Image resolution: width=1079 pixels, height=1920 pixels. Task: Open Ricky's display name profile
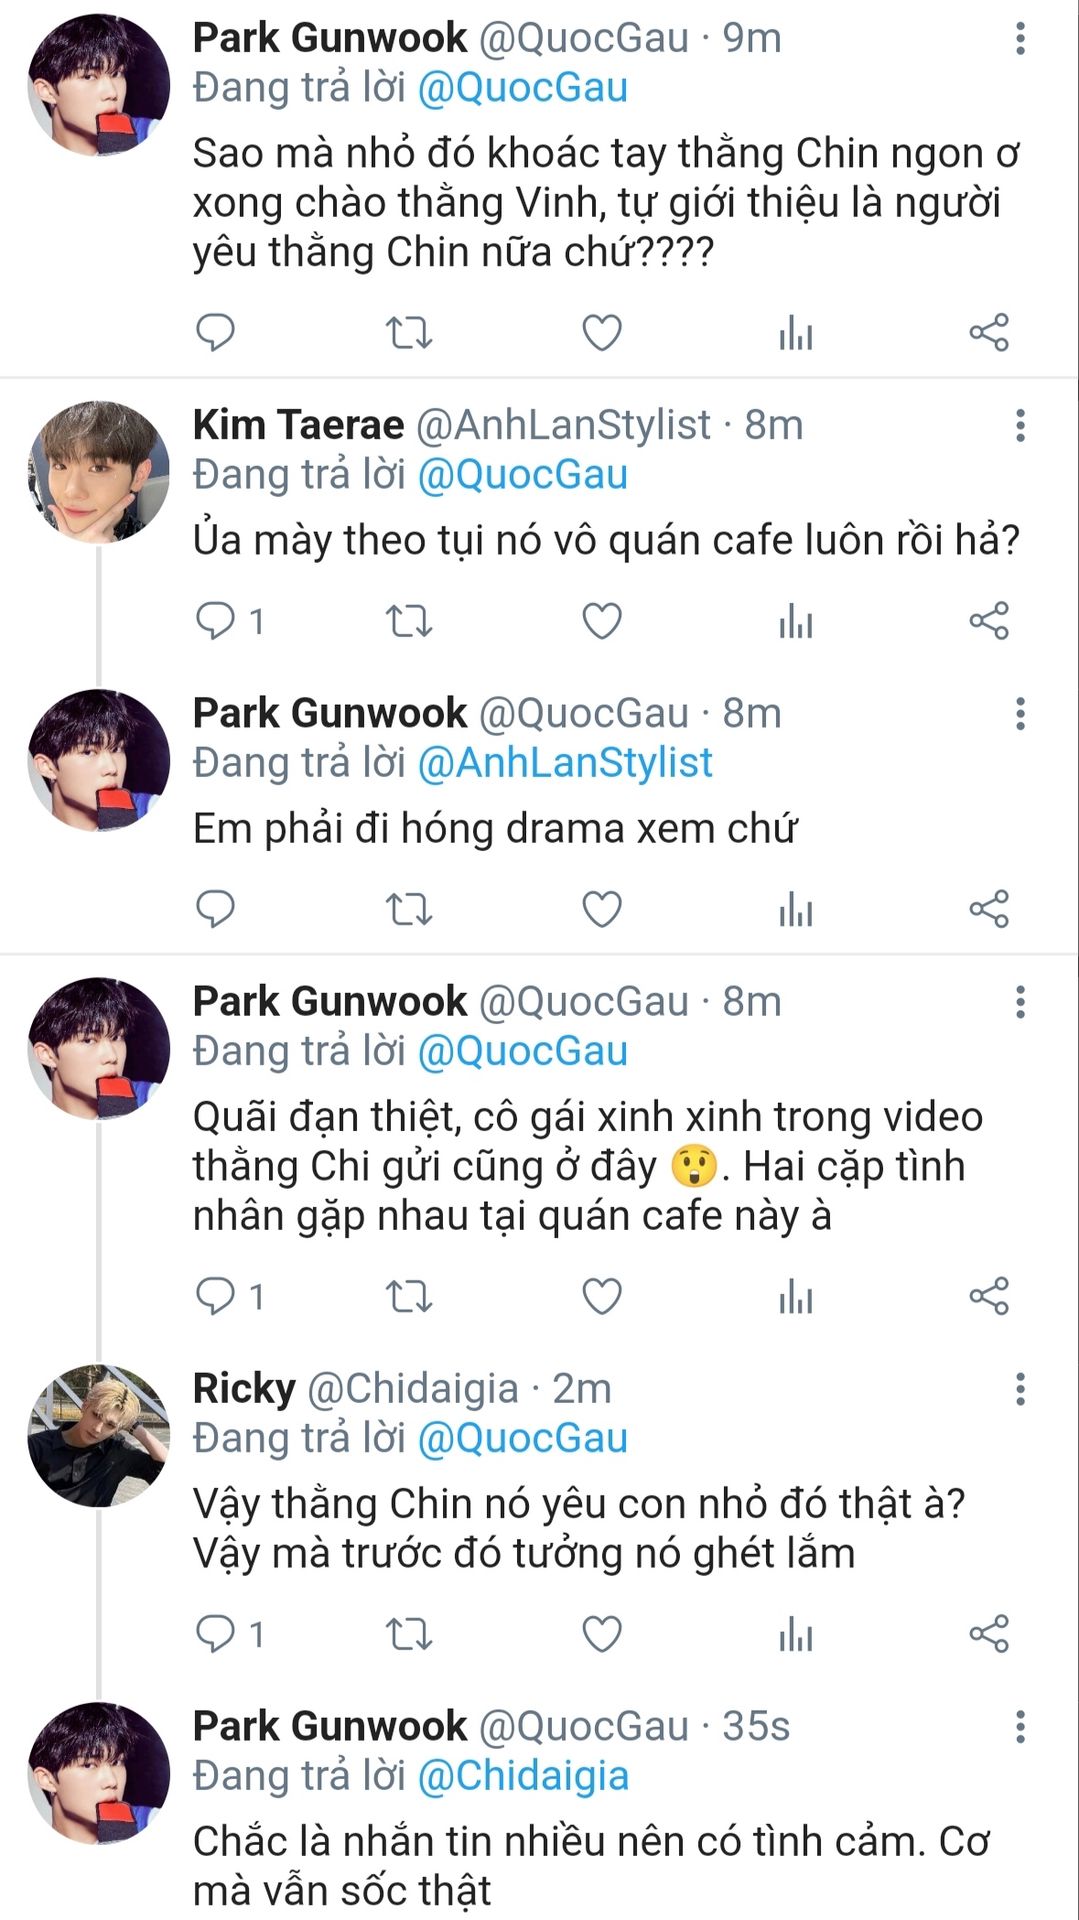[244, 1389]
